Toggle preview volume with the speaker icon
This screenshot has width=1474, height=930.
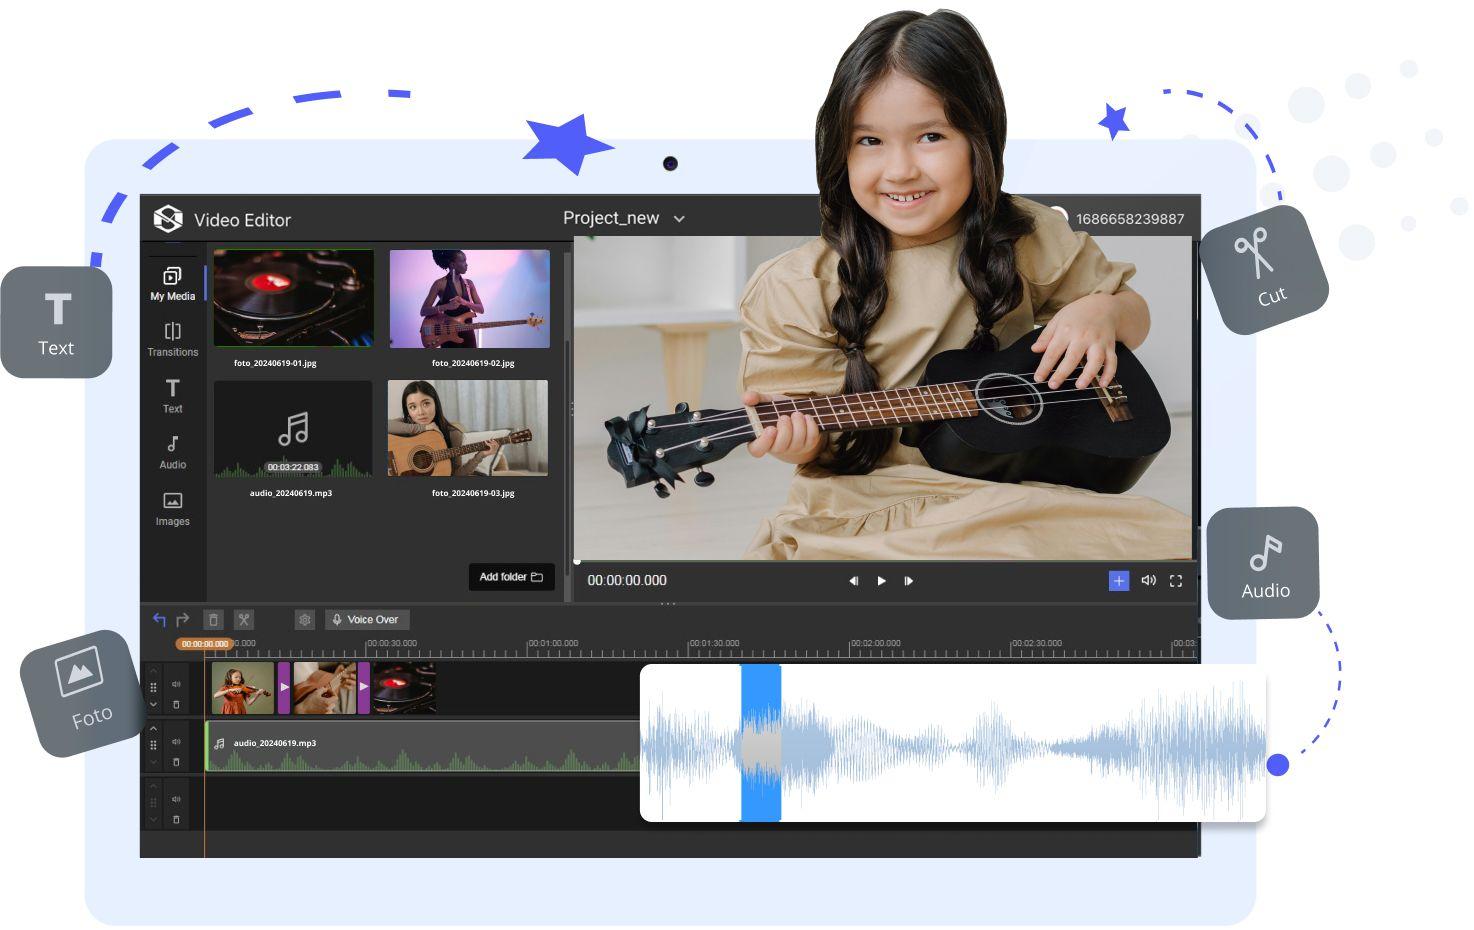(x=1148, y=580)
